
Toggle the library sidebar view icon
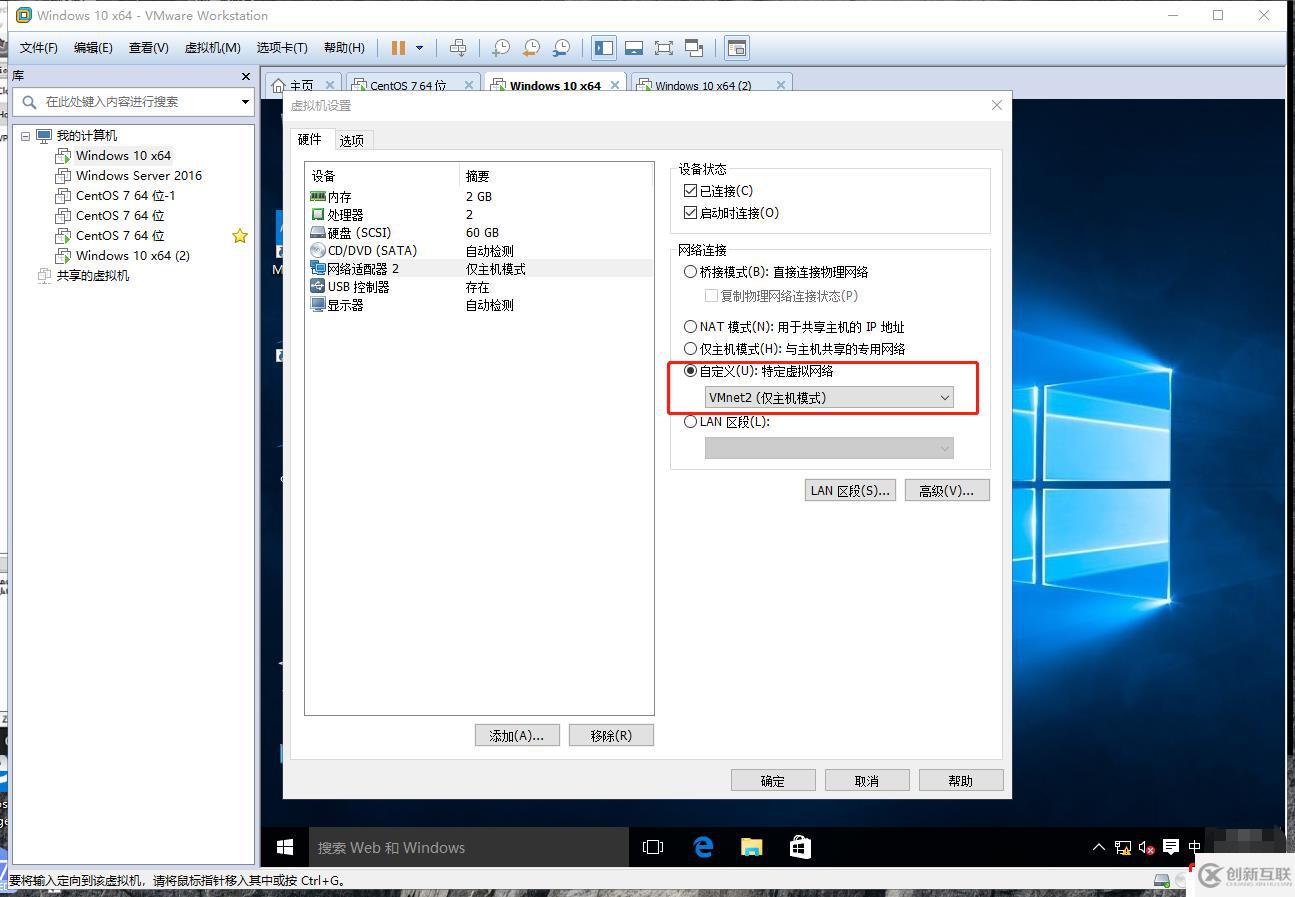coord(604,48)
